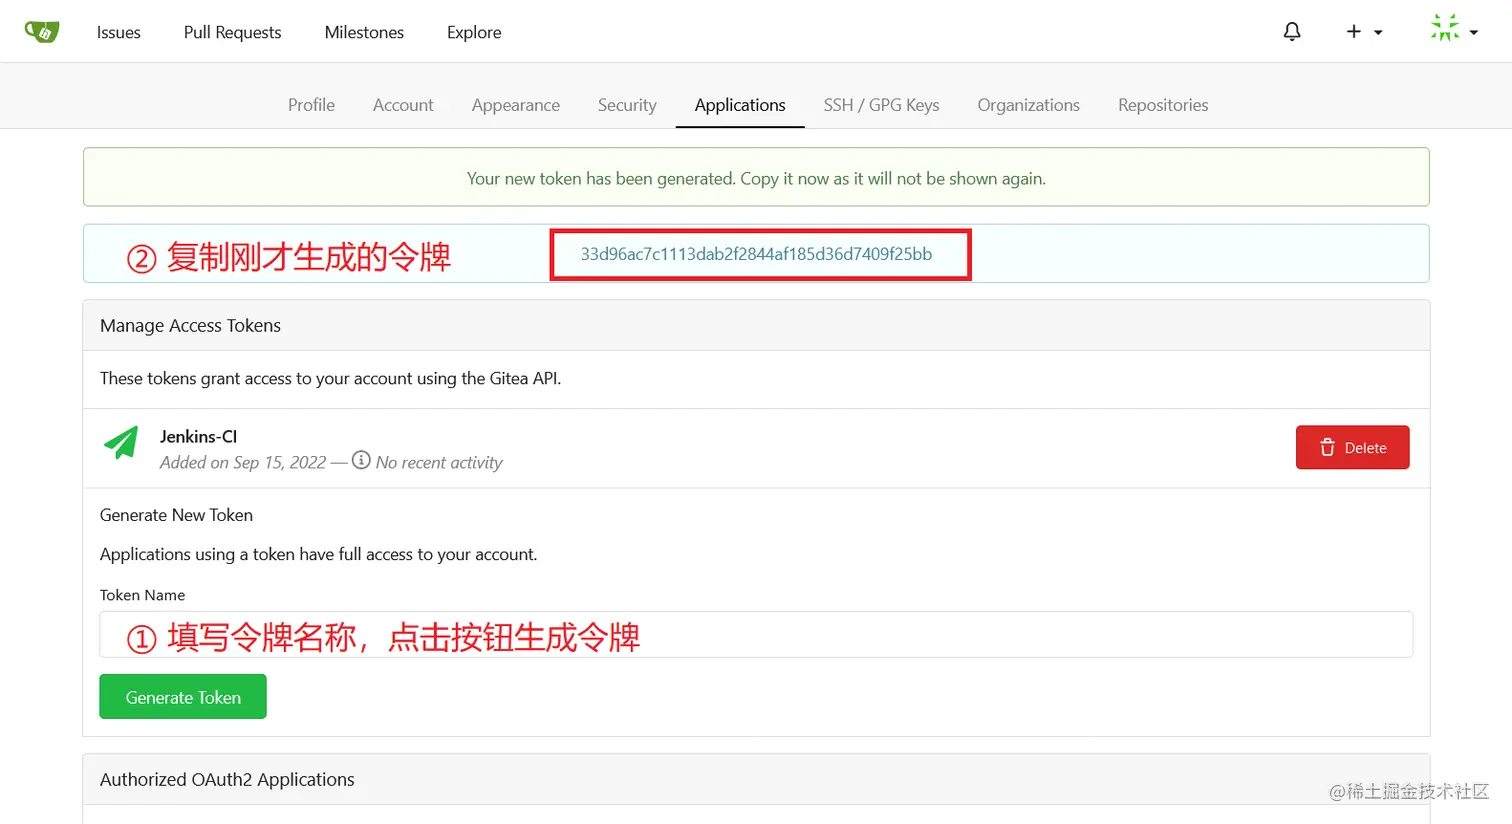Select the Applications settings tab
The image size is (1512, 824).
[x=740, y=105]
